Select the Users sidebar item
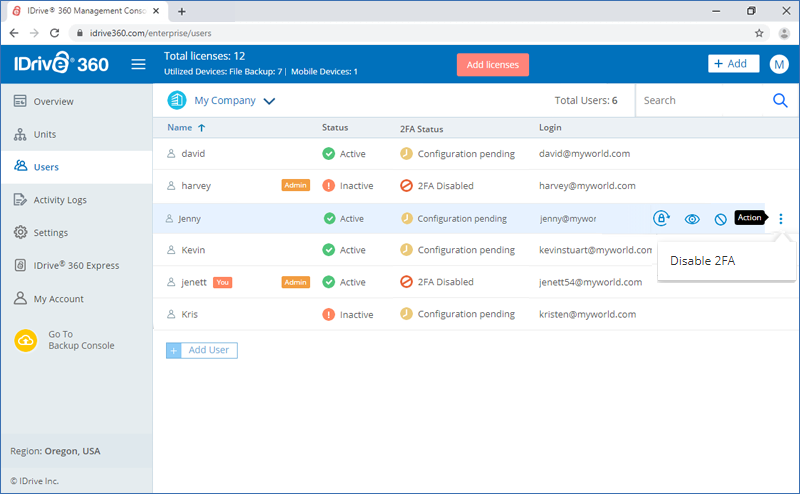The width and height of the screenshot is (800, 494). point(77,167)
